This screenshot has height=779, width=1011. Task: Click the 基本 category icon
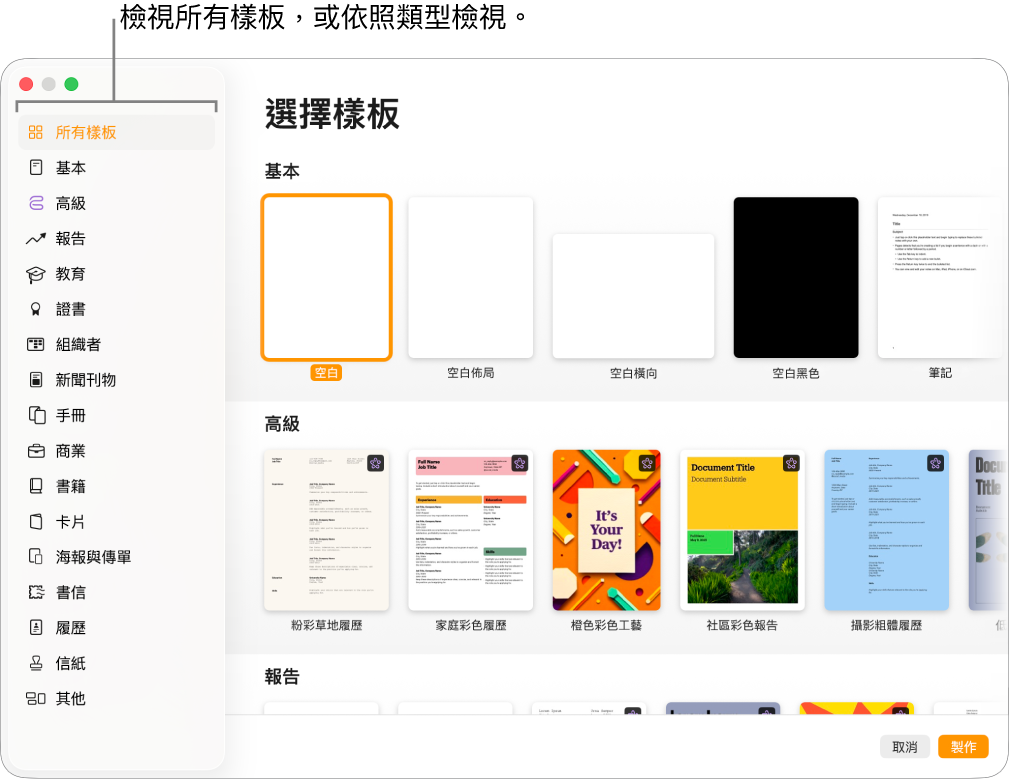point(71,167)
